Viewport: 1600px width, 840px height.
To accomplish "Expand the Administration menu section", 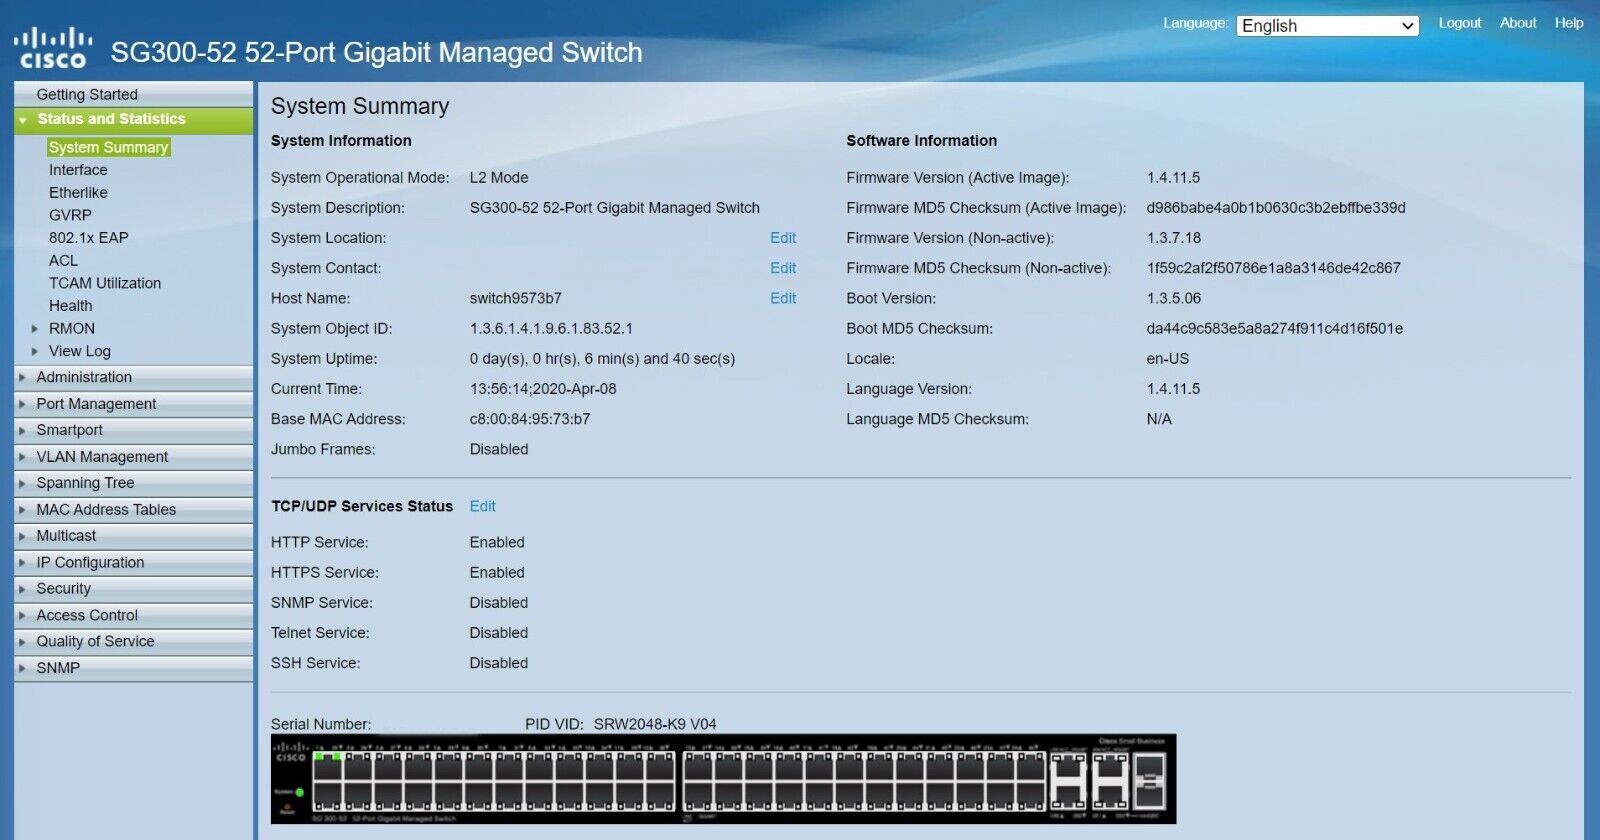I will point(84,377).
